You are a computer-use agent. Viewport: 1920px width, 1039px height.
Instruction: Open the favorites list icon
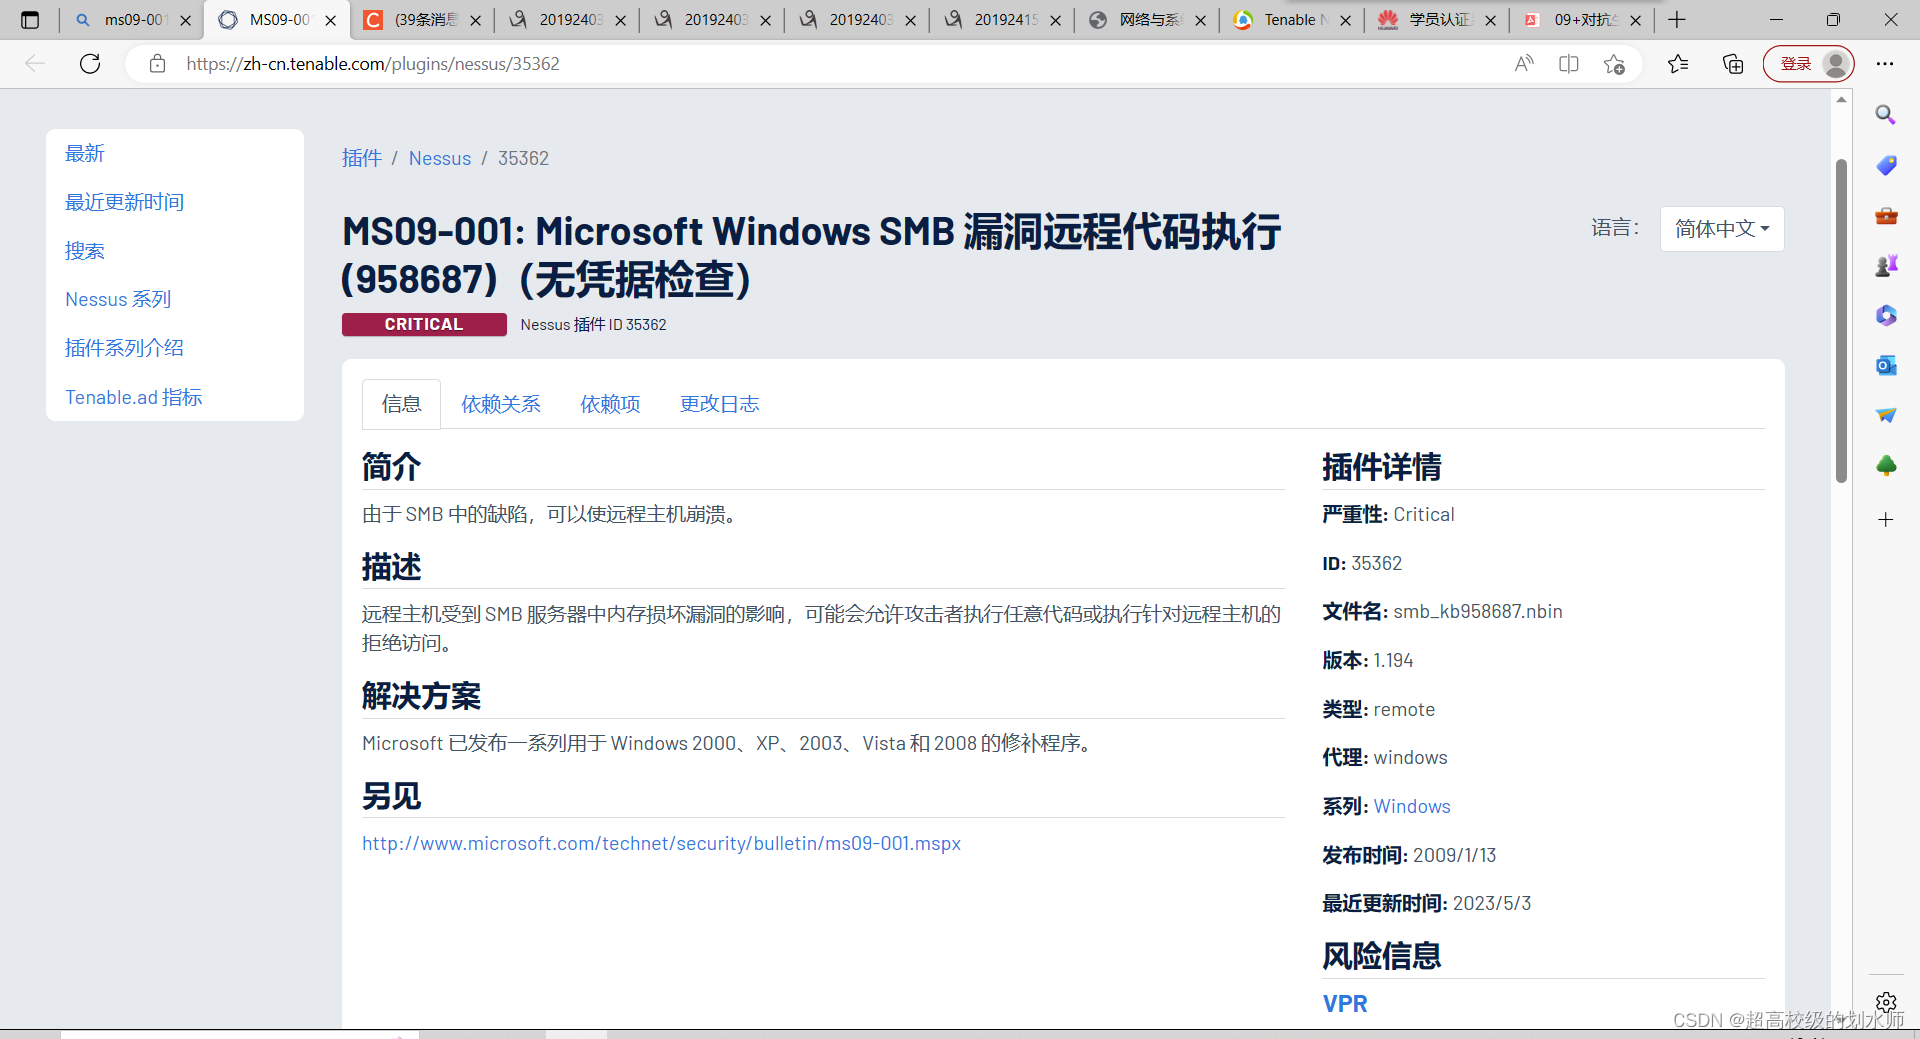(1678, 64)
